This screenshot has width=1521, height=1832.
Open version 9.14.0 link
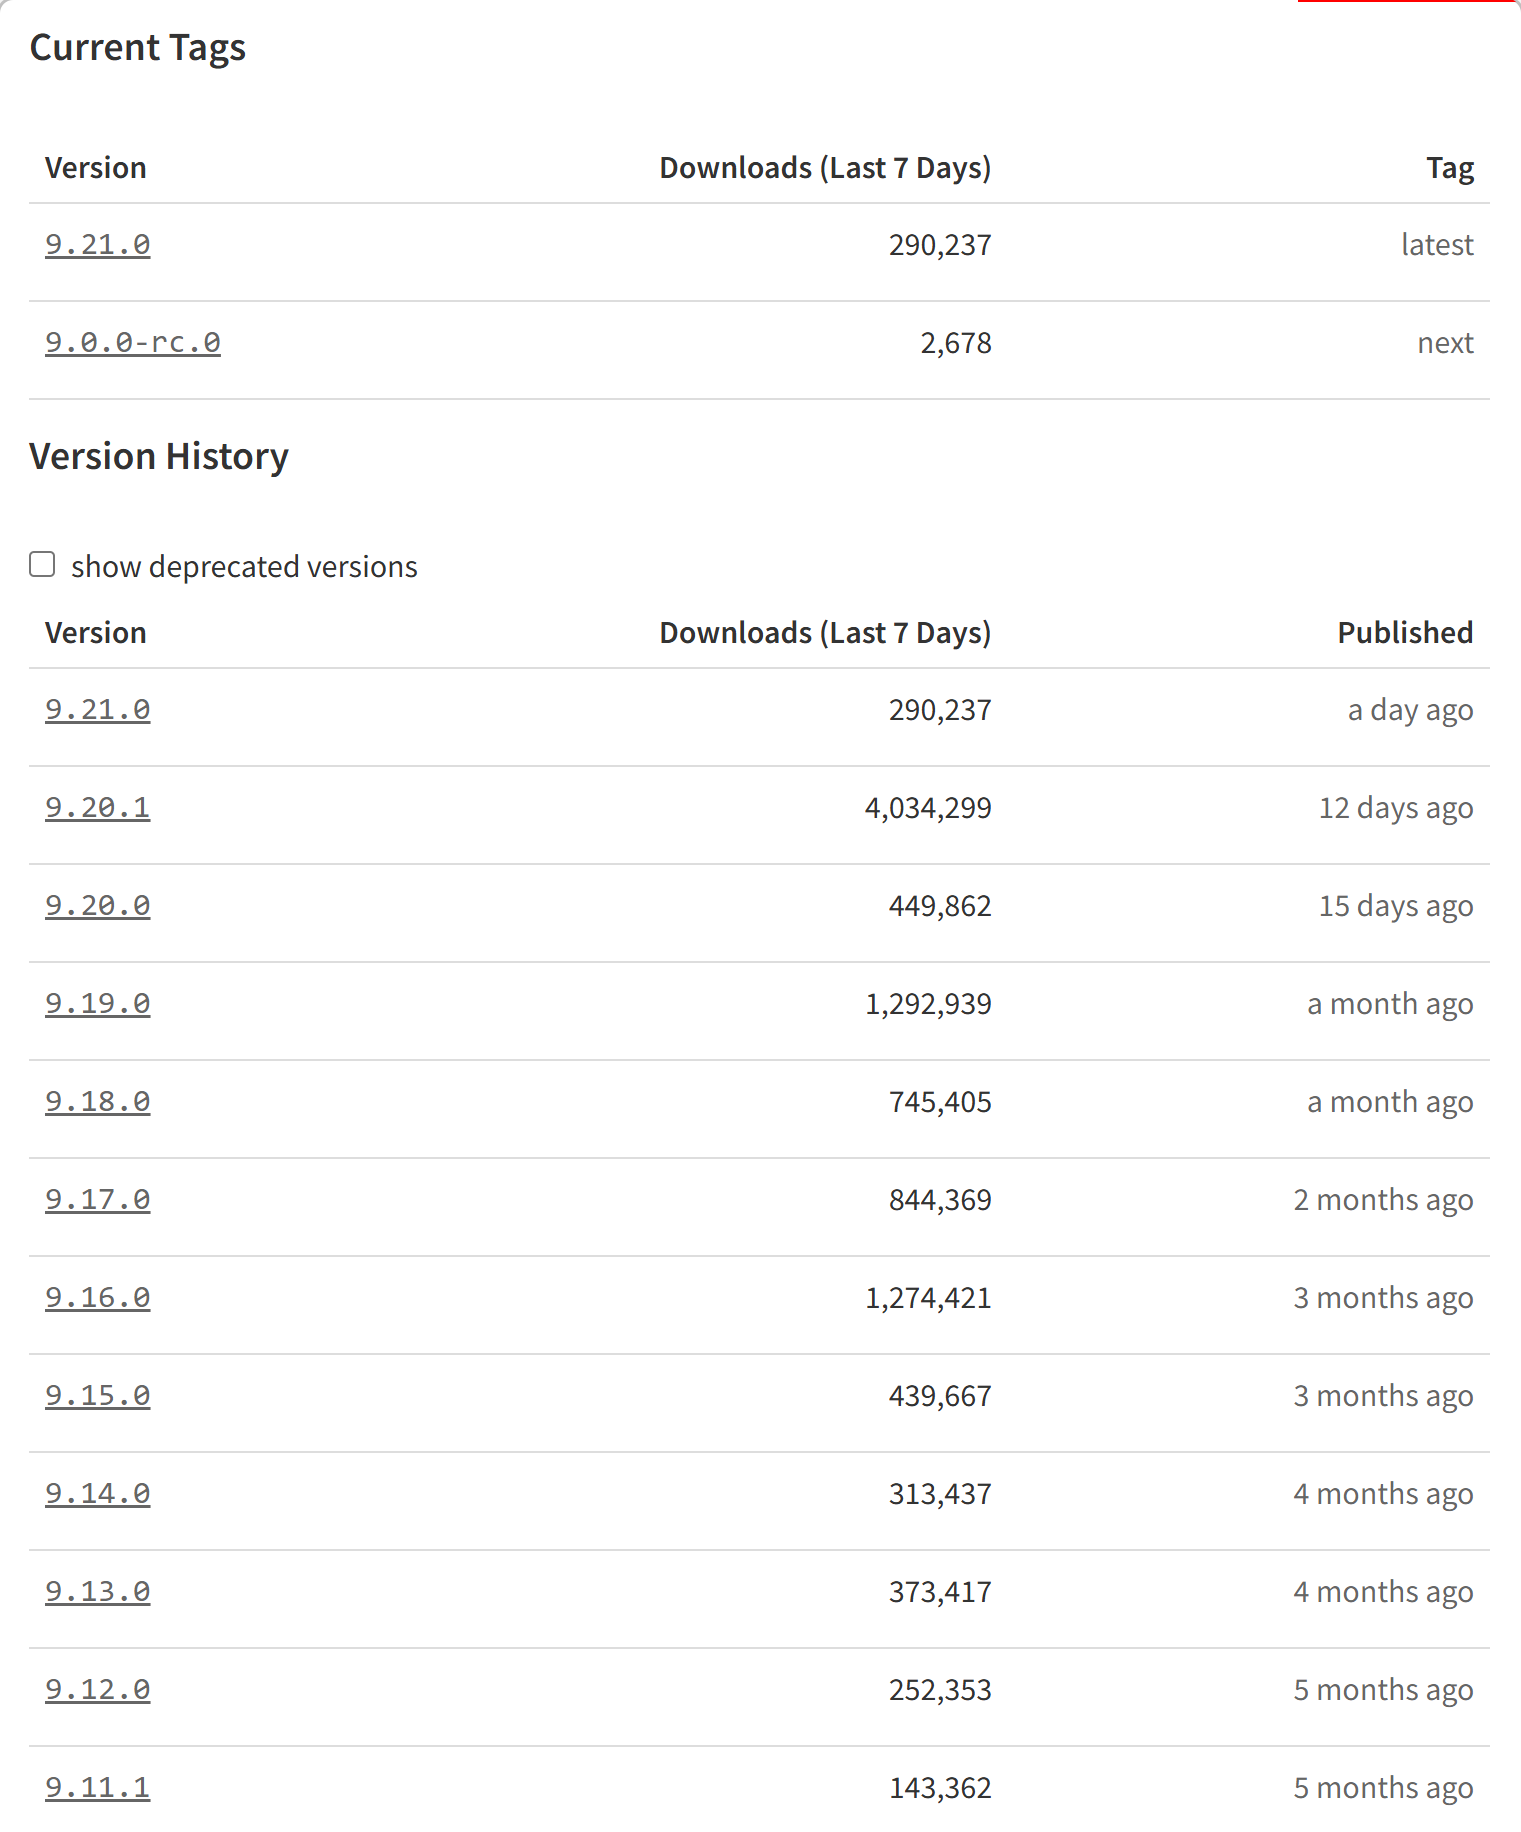[98, 1494]
